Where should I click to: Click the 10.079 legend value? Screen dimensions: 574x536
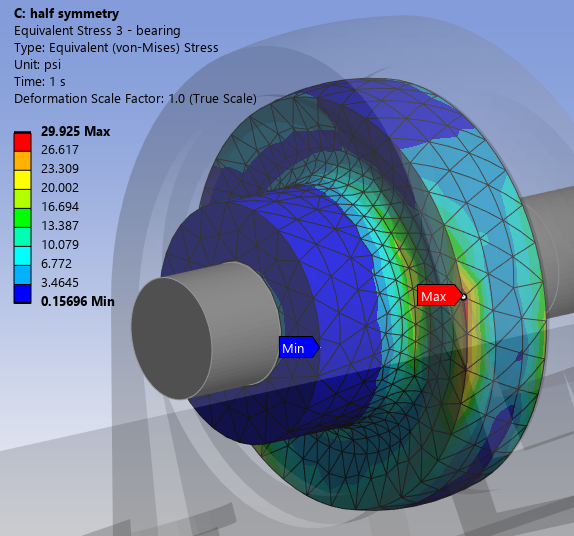click(x=60, y=245)
